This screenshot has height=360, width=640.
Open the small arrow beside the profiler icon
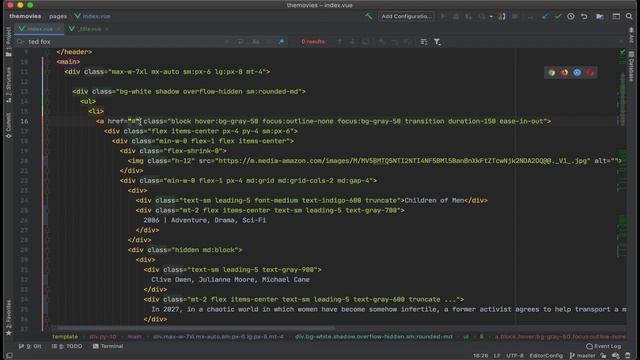point(491,17)
